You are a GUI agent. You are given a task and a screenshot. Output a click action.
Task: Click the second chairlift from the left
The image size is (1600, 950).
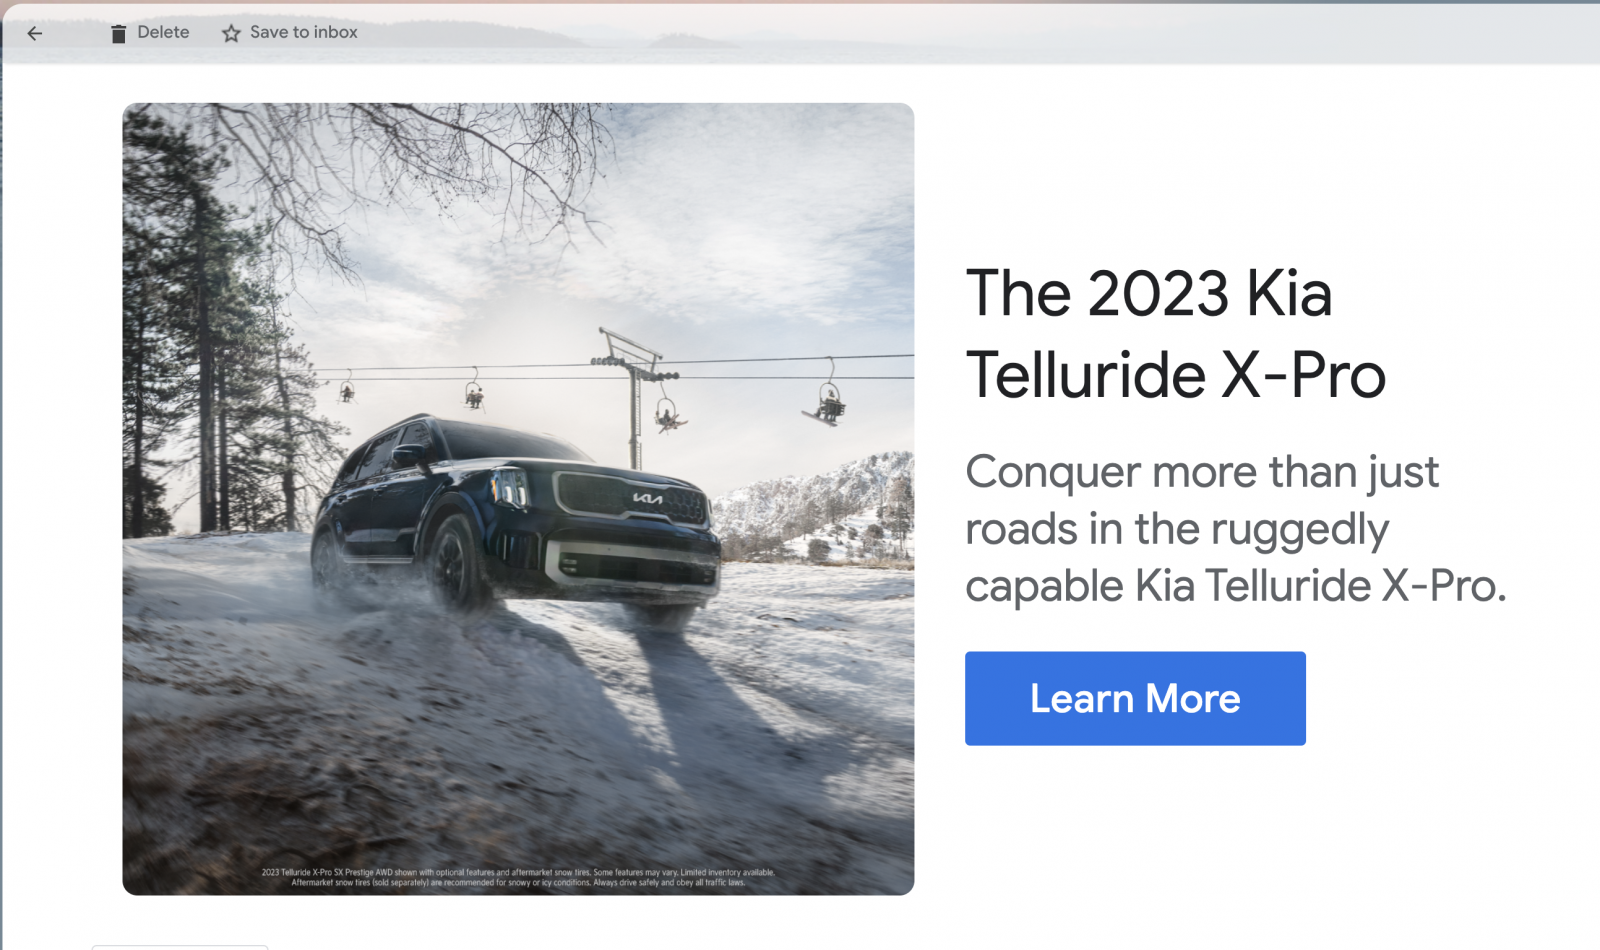[x=474, y=392]
